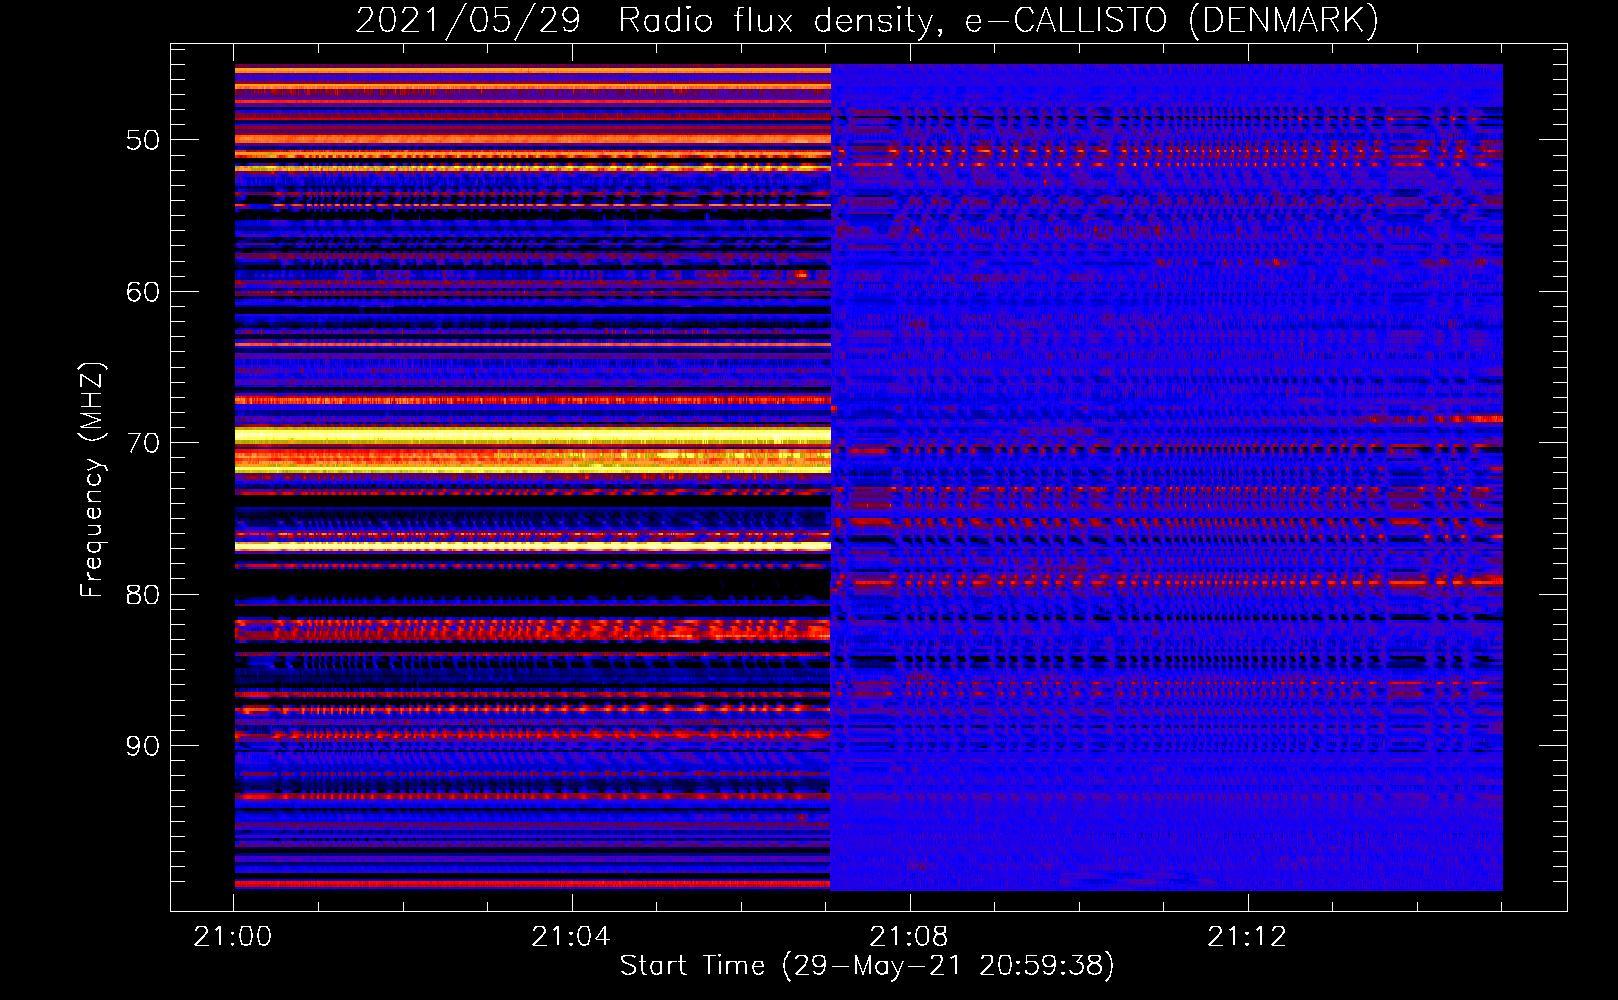Click the 90 frequency tick label

[143, 746]
